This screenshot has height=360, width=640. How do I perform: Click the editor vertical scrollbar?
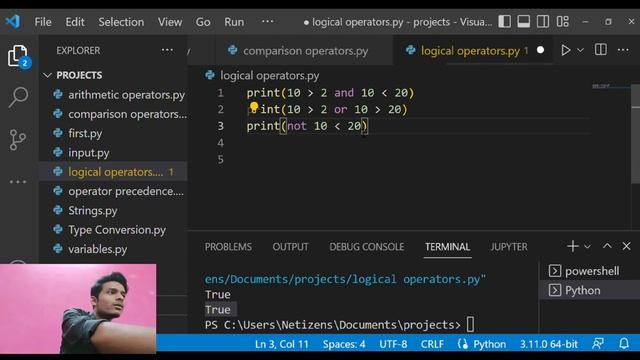(x=636, y=134)
